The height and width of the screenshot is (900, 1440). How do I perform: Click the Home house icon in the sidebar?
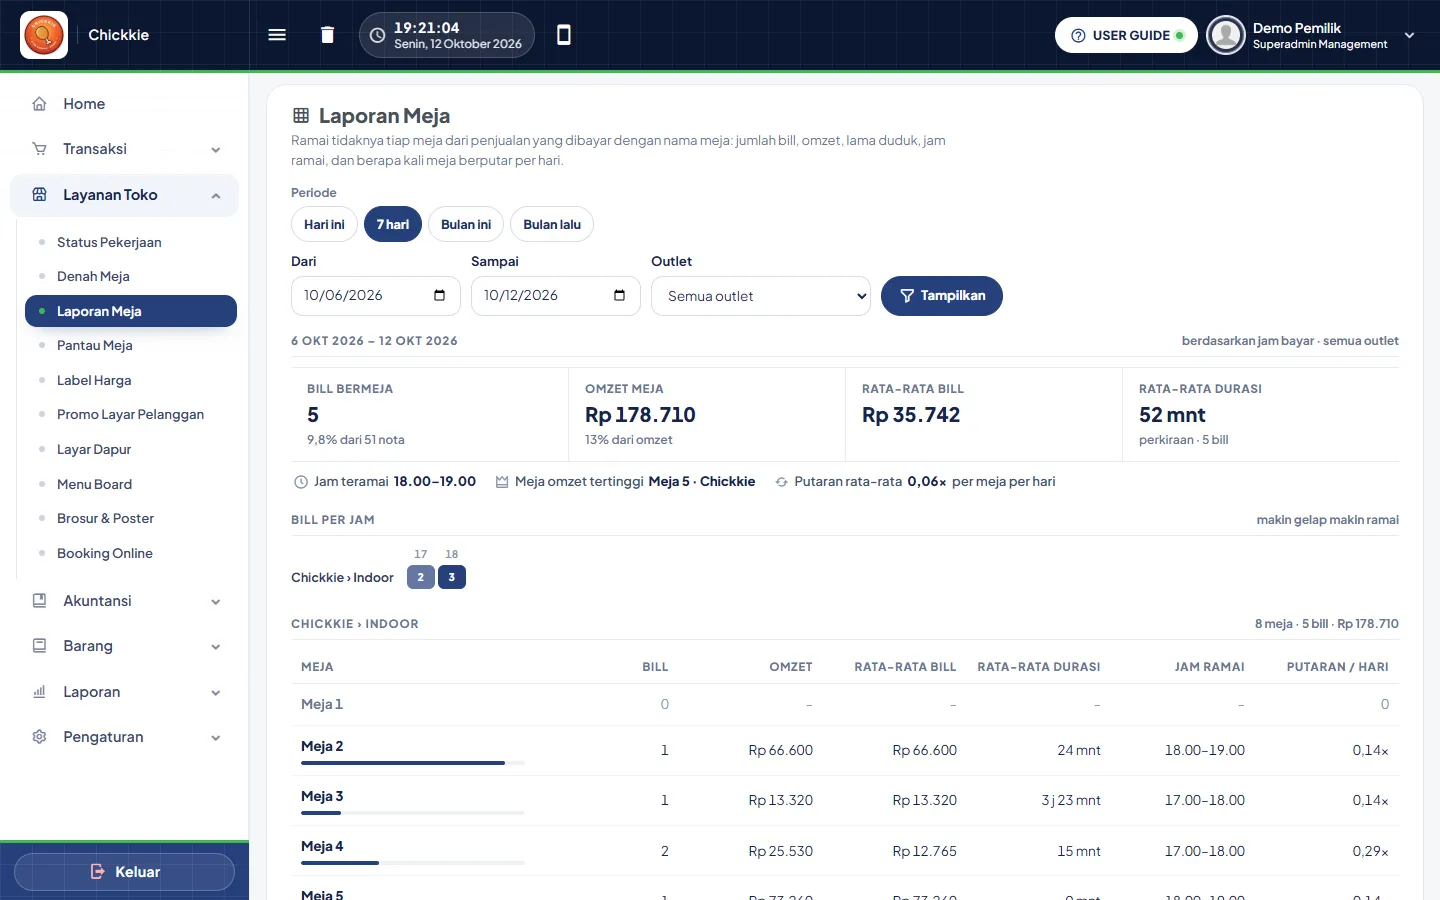click(40, 104)
